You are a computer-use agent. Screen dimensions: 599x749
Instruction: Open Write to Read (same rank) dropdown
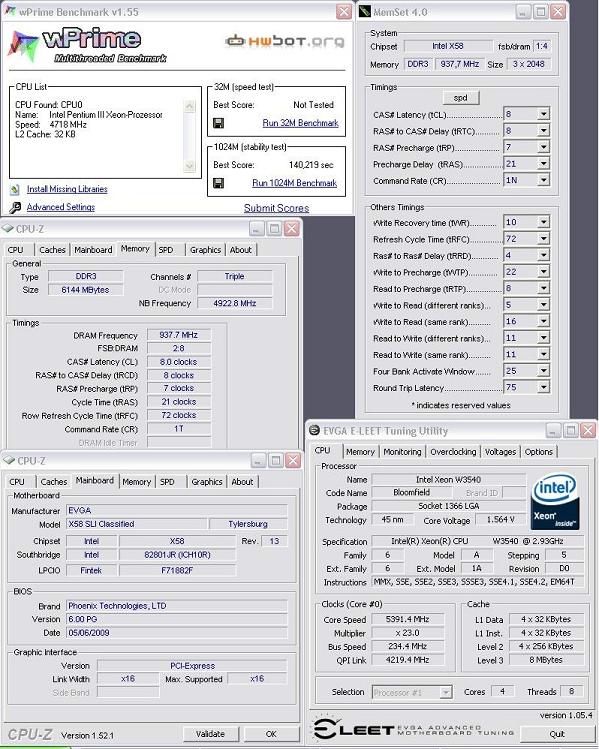[543, 321]
